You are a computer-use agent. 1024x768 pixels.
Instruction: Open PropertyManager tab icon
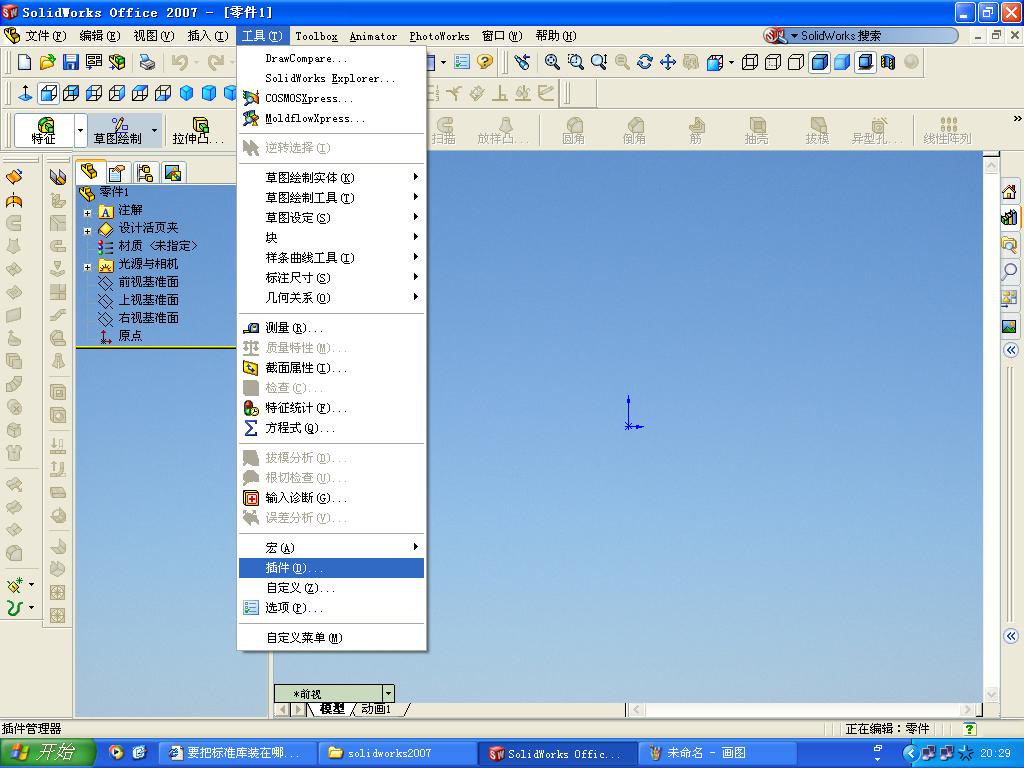point(117,173)
